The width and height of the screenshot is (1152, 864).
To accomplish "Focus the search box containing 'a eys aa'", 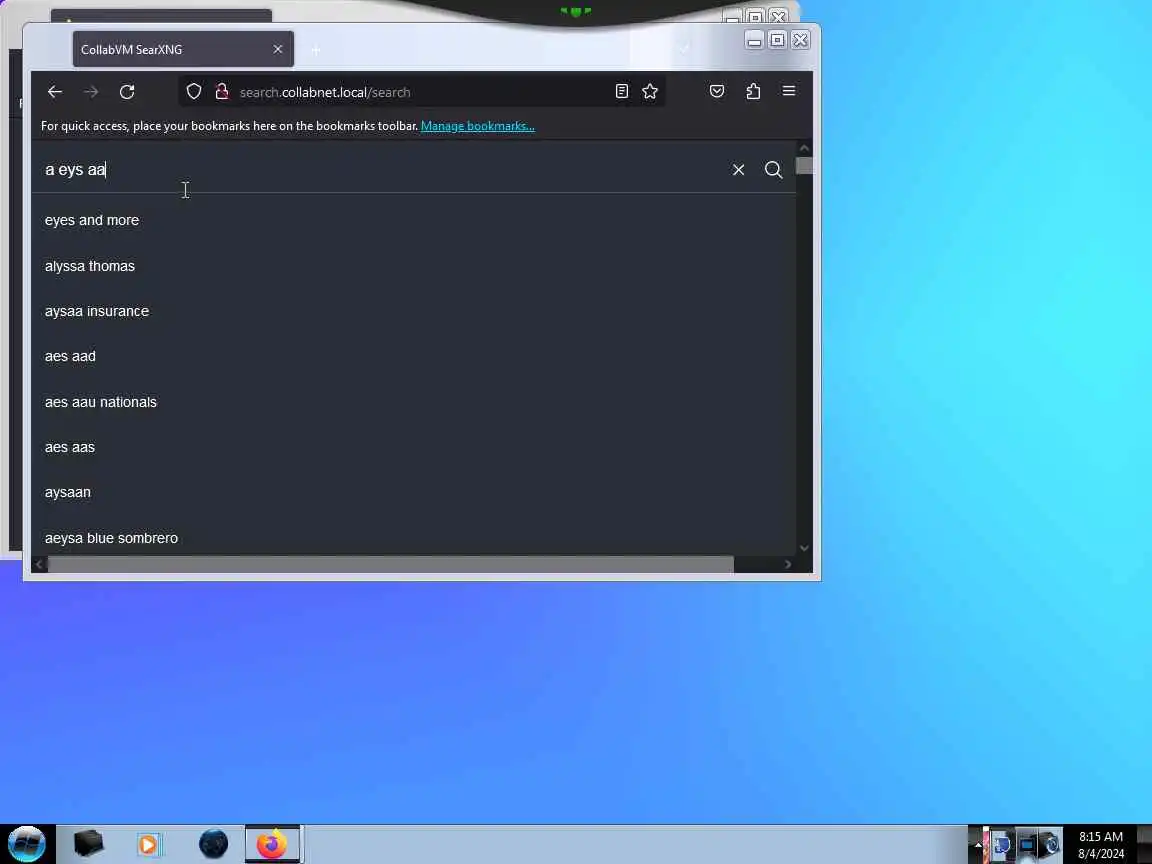I will point(382,170).
